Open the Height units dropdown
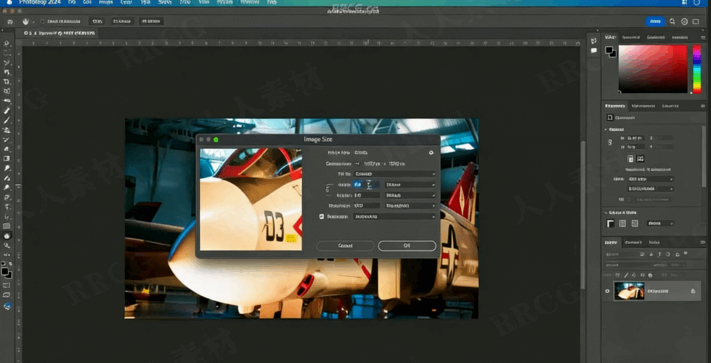Viewport: 711px width, 363px height. pos(410,195)
